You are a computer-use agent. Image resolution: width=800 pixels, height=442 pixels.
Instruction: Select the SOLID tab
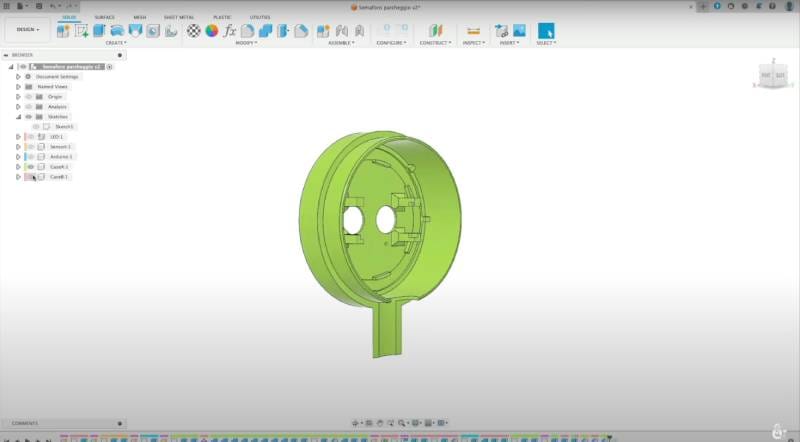tap(69, 17)
